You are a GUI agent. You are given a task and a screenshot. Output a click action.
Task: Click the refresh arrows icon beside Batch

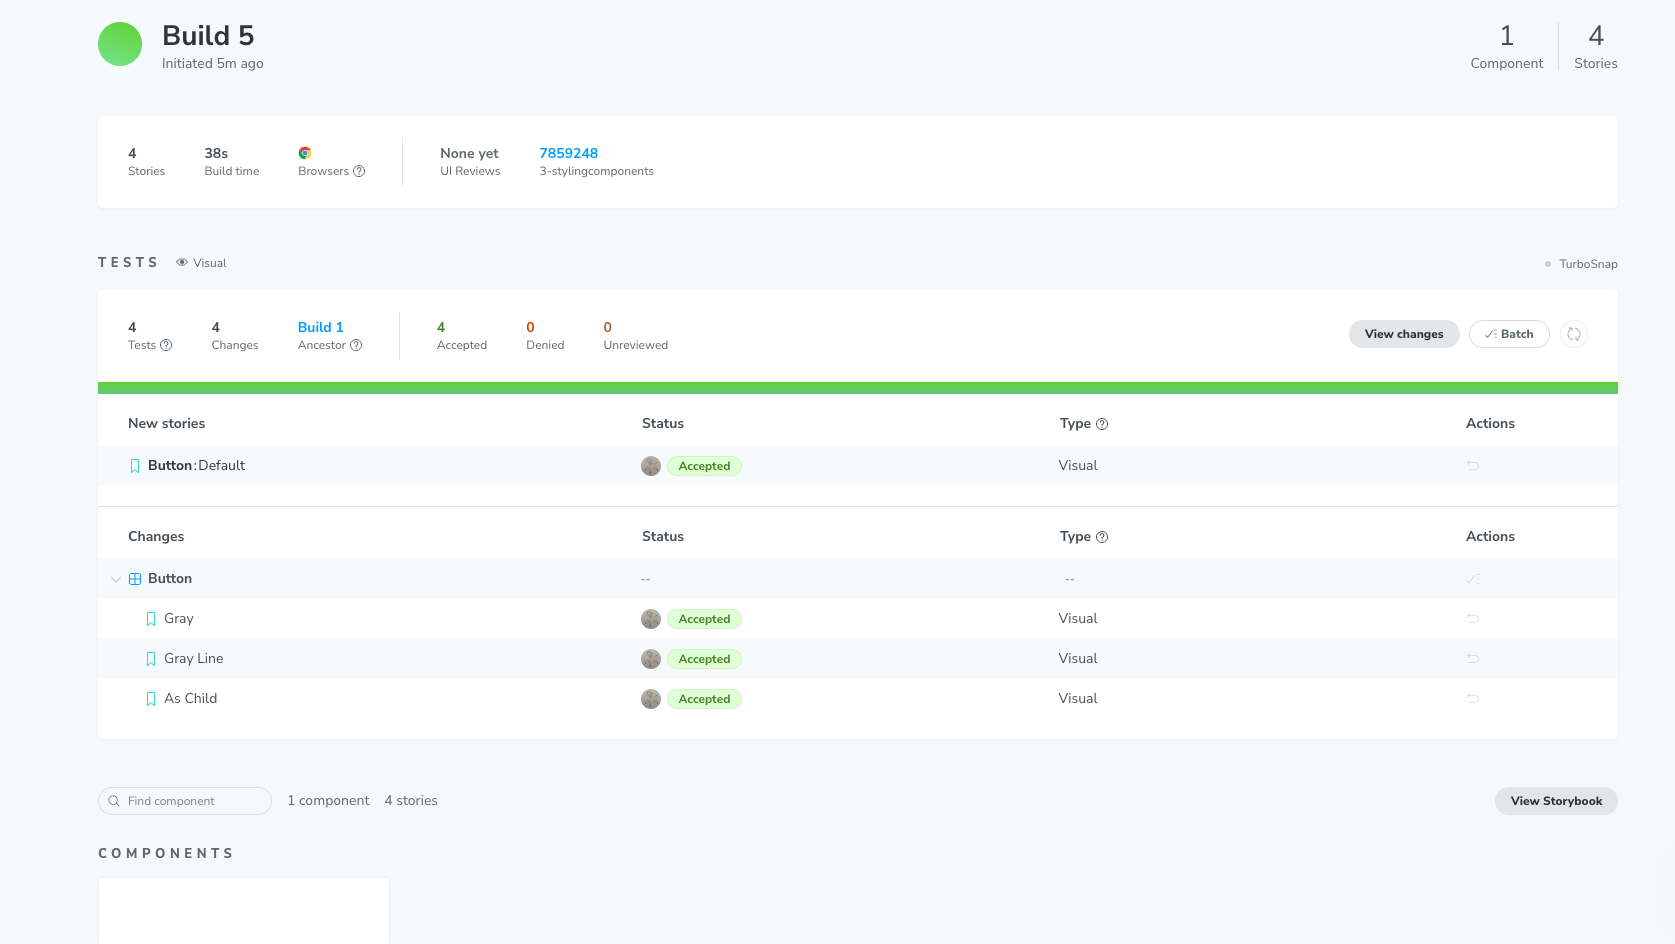[x=1574, y=334]
